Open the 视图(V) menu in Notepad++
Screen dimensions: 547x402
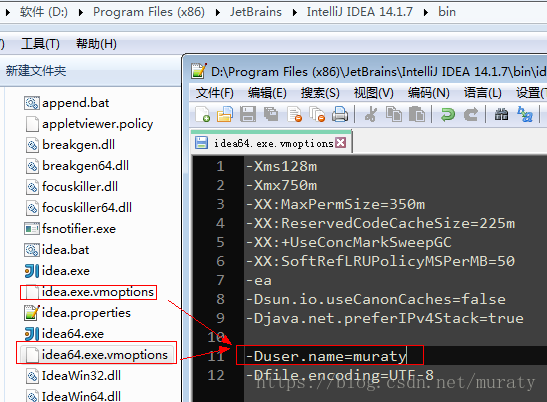point(374,93)
